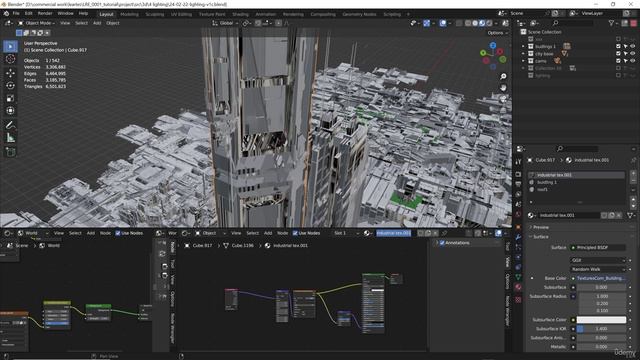Viewport: 640px width, 360px height.
Task: Hide the city base collection eye
Action: click(x=633, y=53)
